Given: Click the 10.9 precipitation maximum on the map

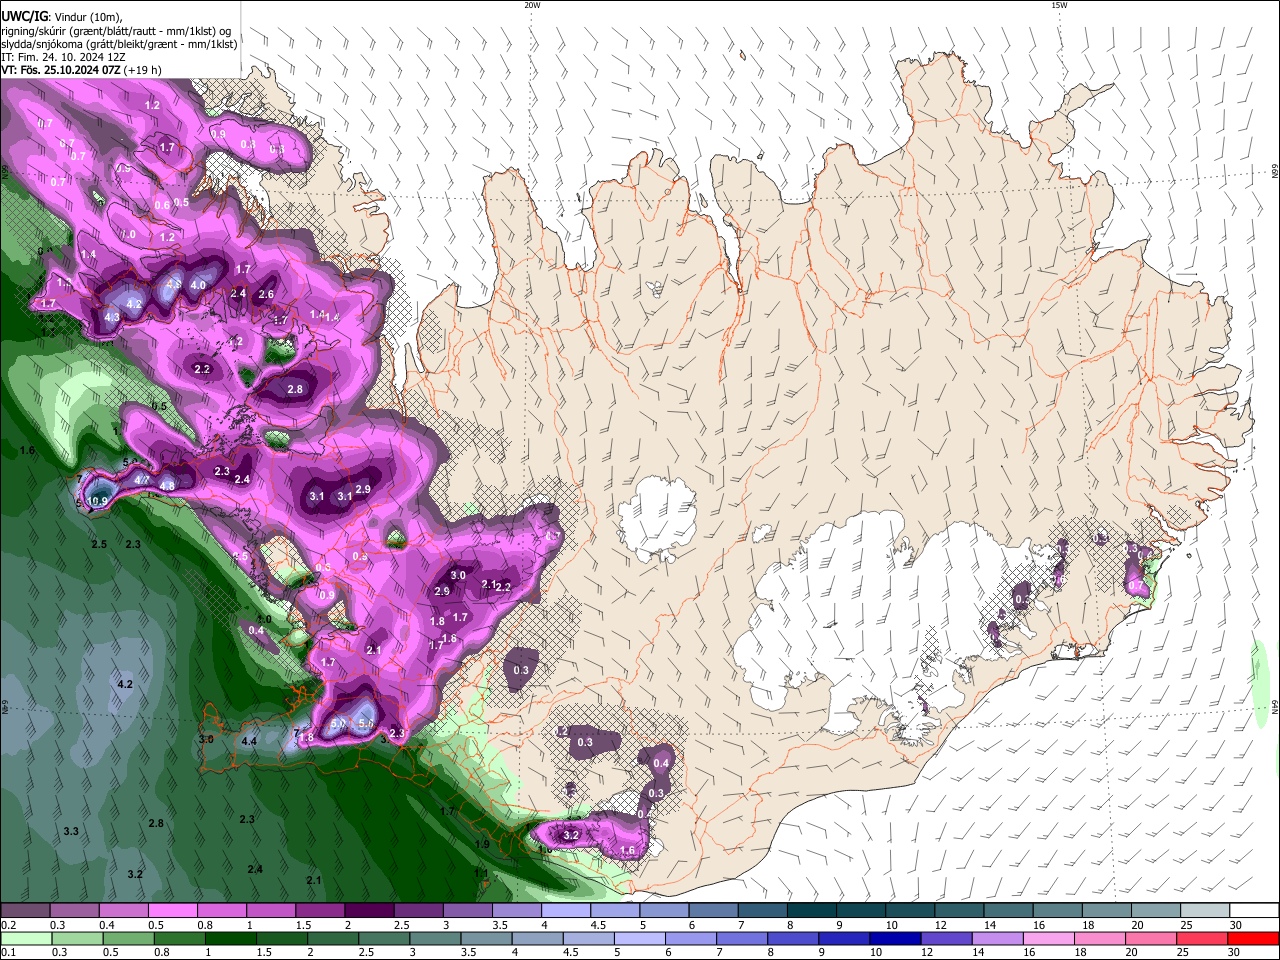Looking at the screenshot, I should click(97, 501).
